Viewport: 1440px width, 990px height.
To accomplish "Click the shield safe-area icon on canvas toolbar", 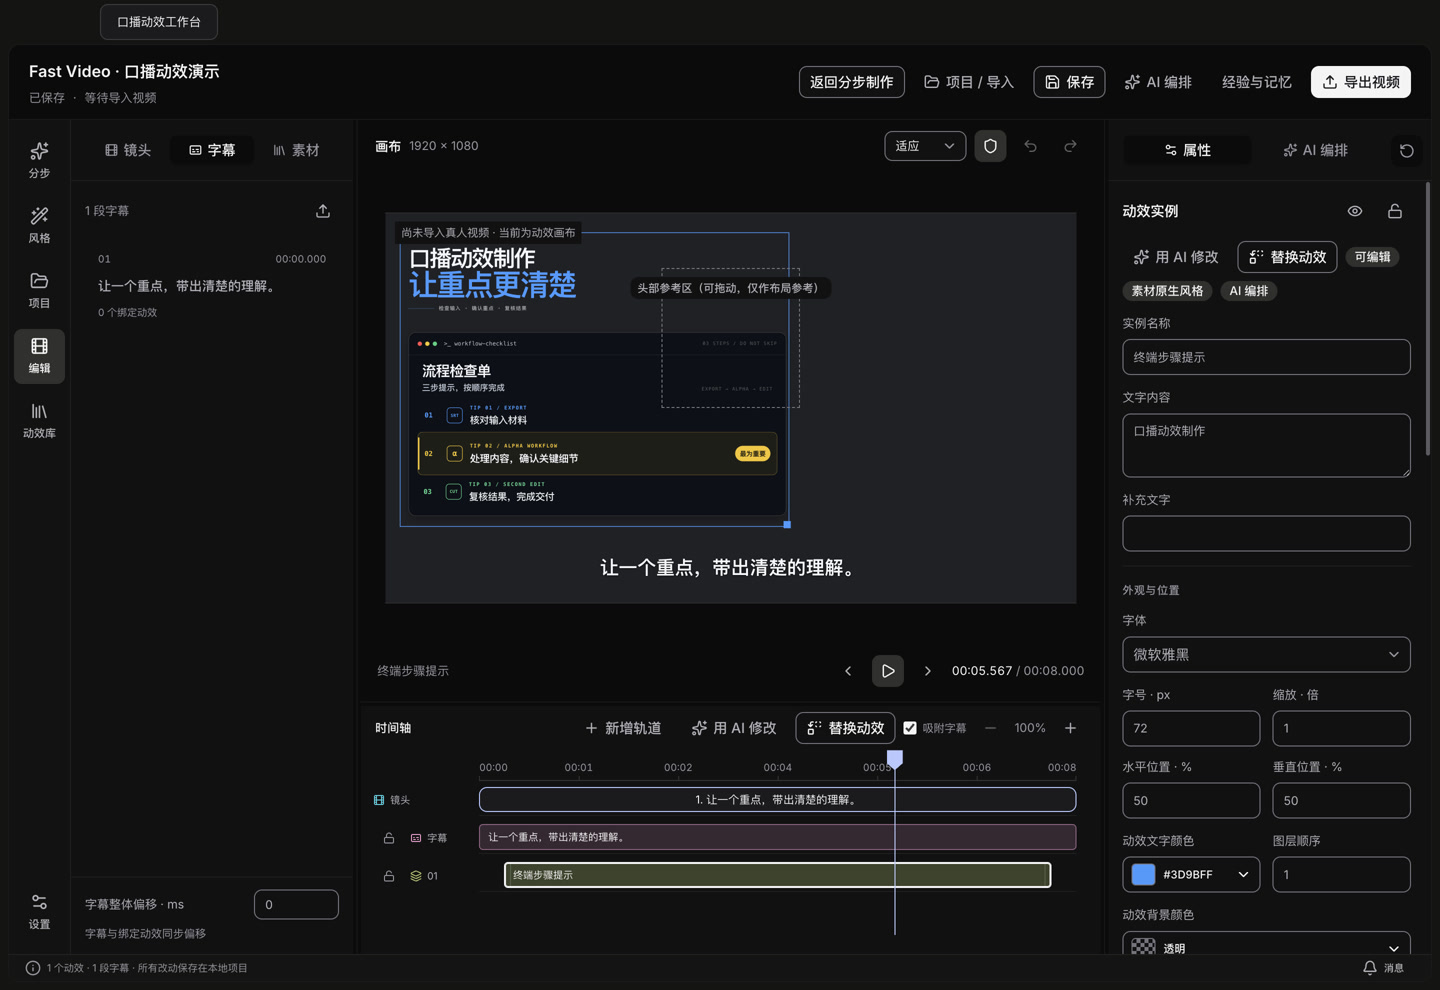I will (990, 146).
